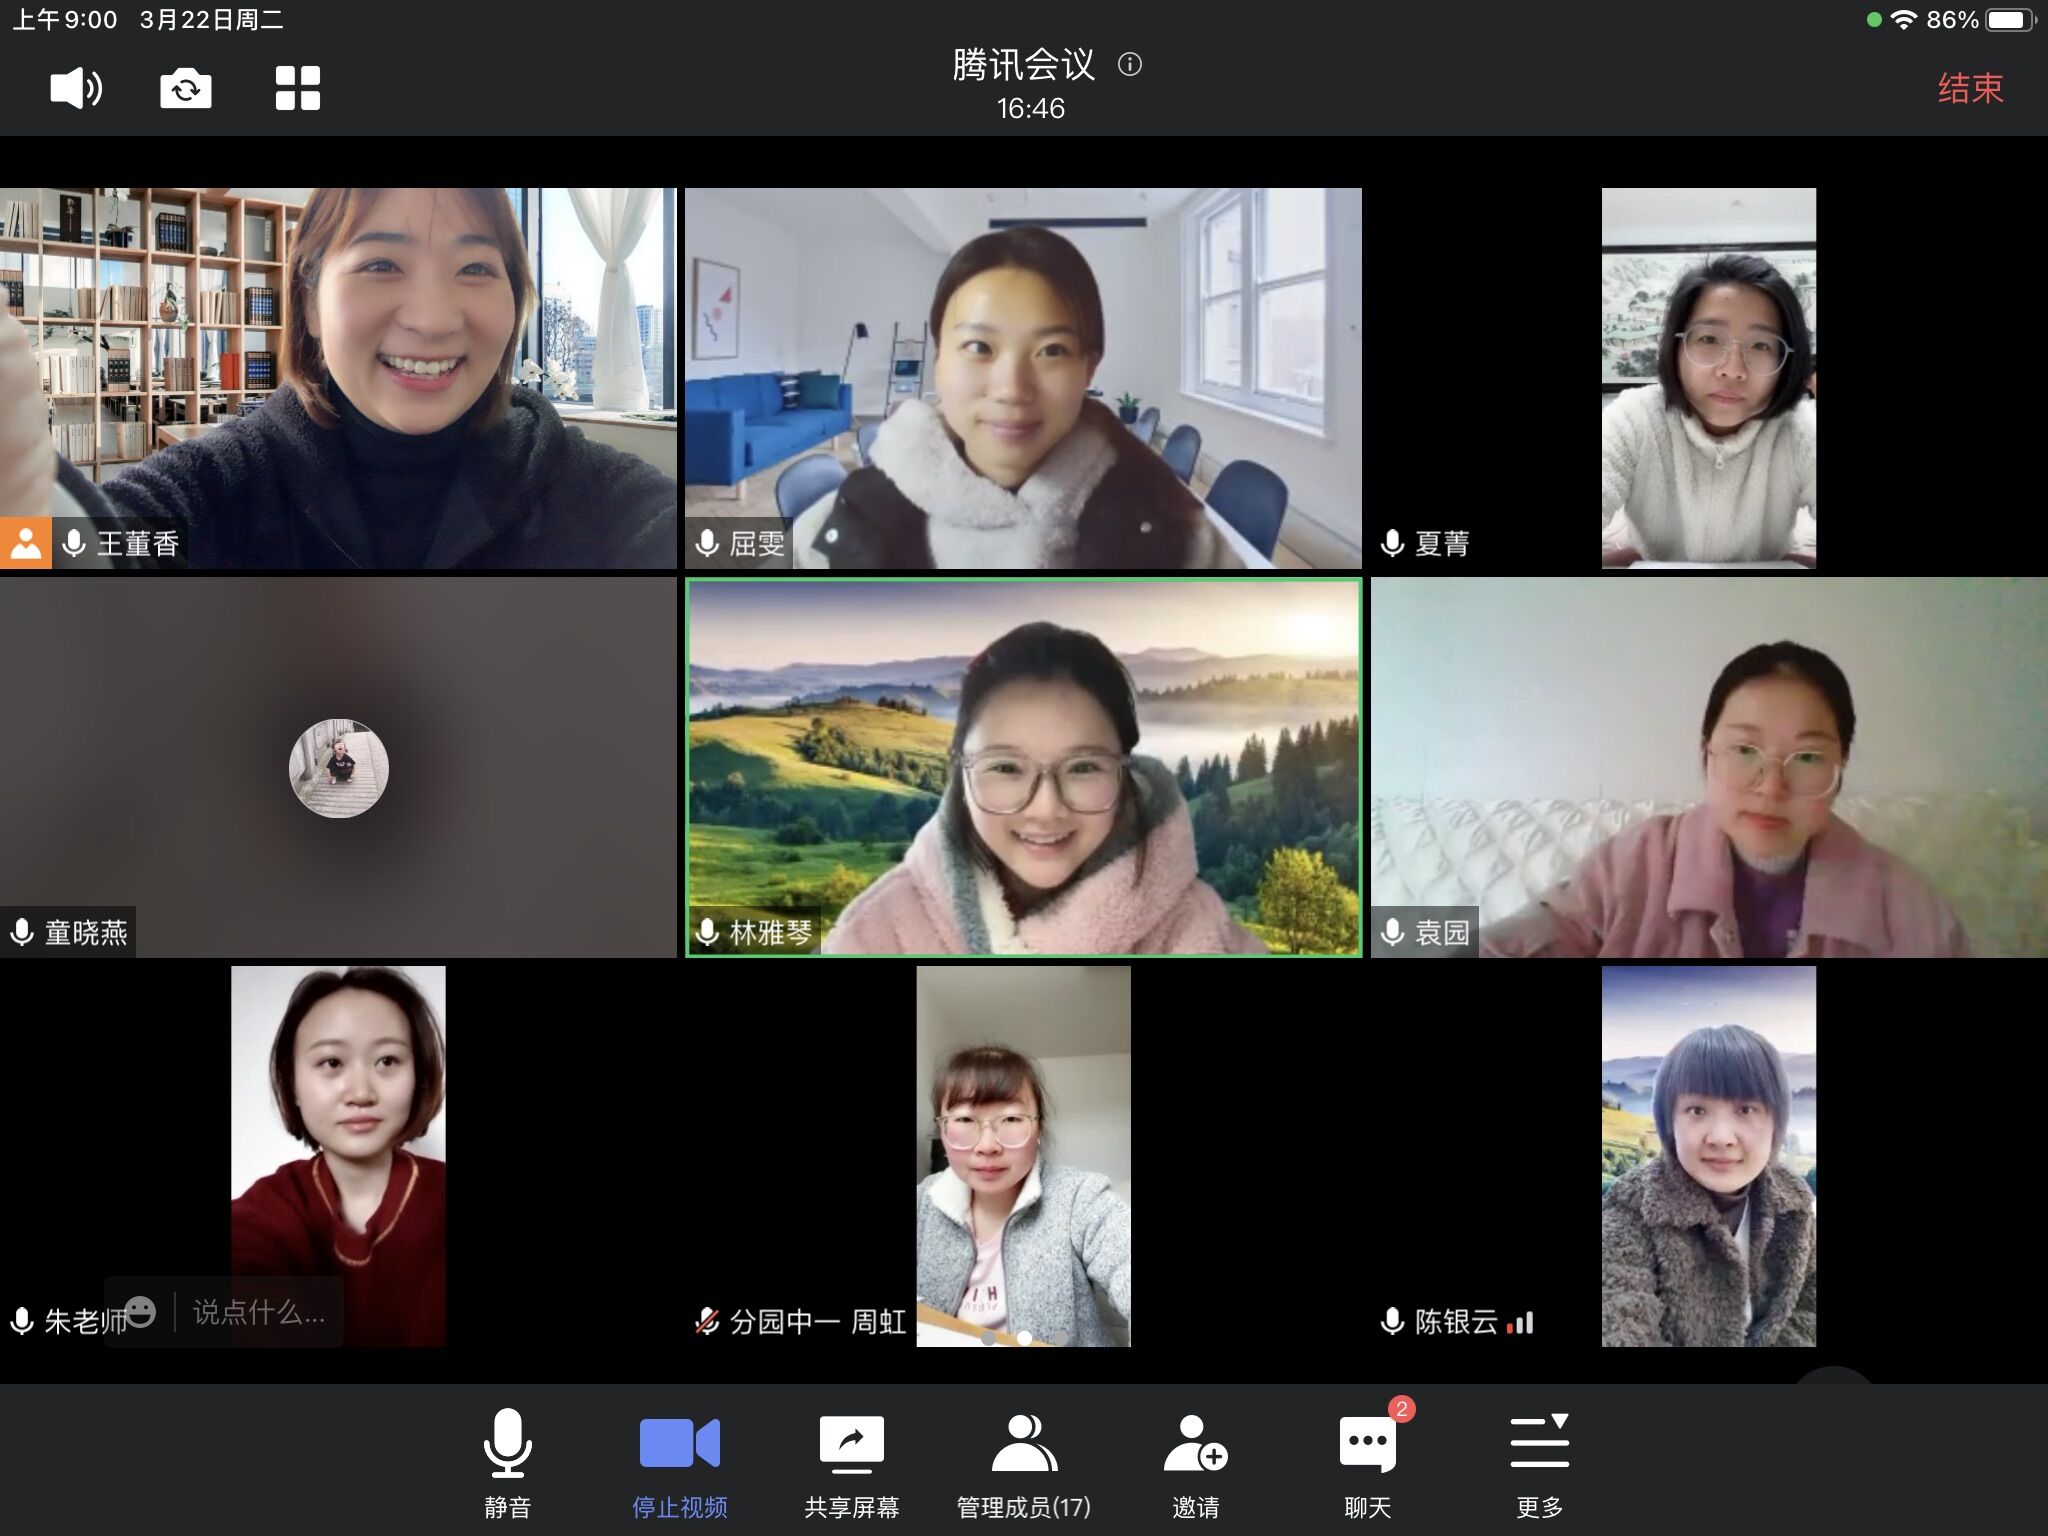Tap the second page indicator dot
The image size is (2048, 1536).
click(x=1024, y=1337)
